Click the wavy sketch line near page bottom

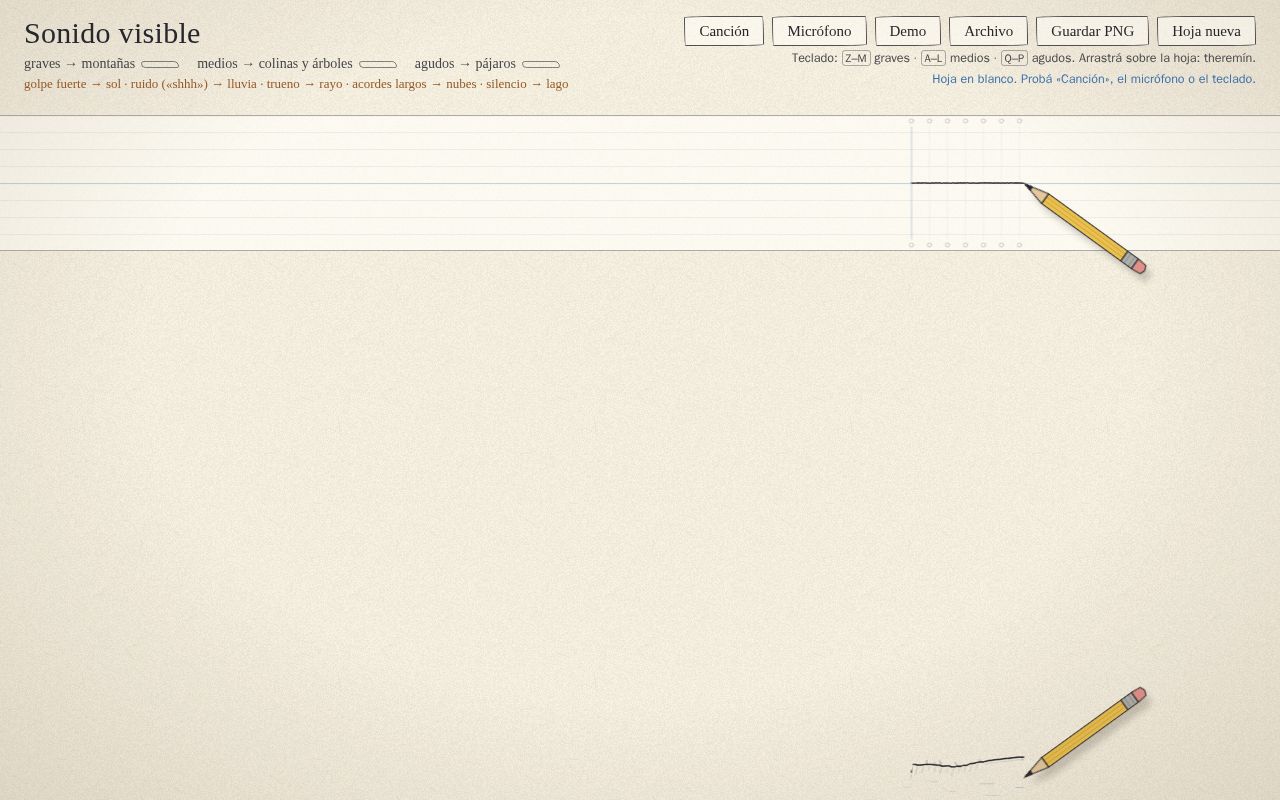tap(967, 764)
